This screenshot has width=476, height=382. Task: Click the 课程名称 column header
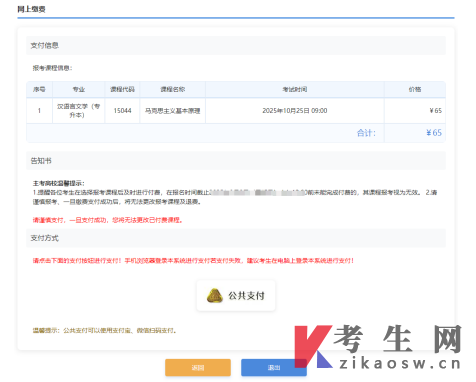173,89
